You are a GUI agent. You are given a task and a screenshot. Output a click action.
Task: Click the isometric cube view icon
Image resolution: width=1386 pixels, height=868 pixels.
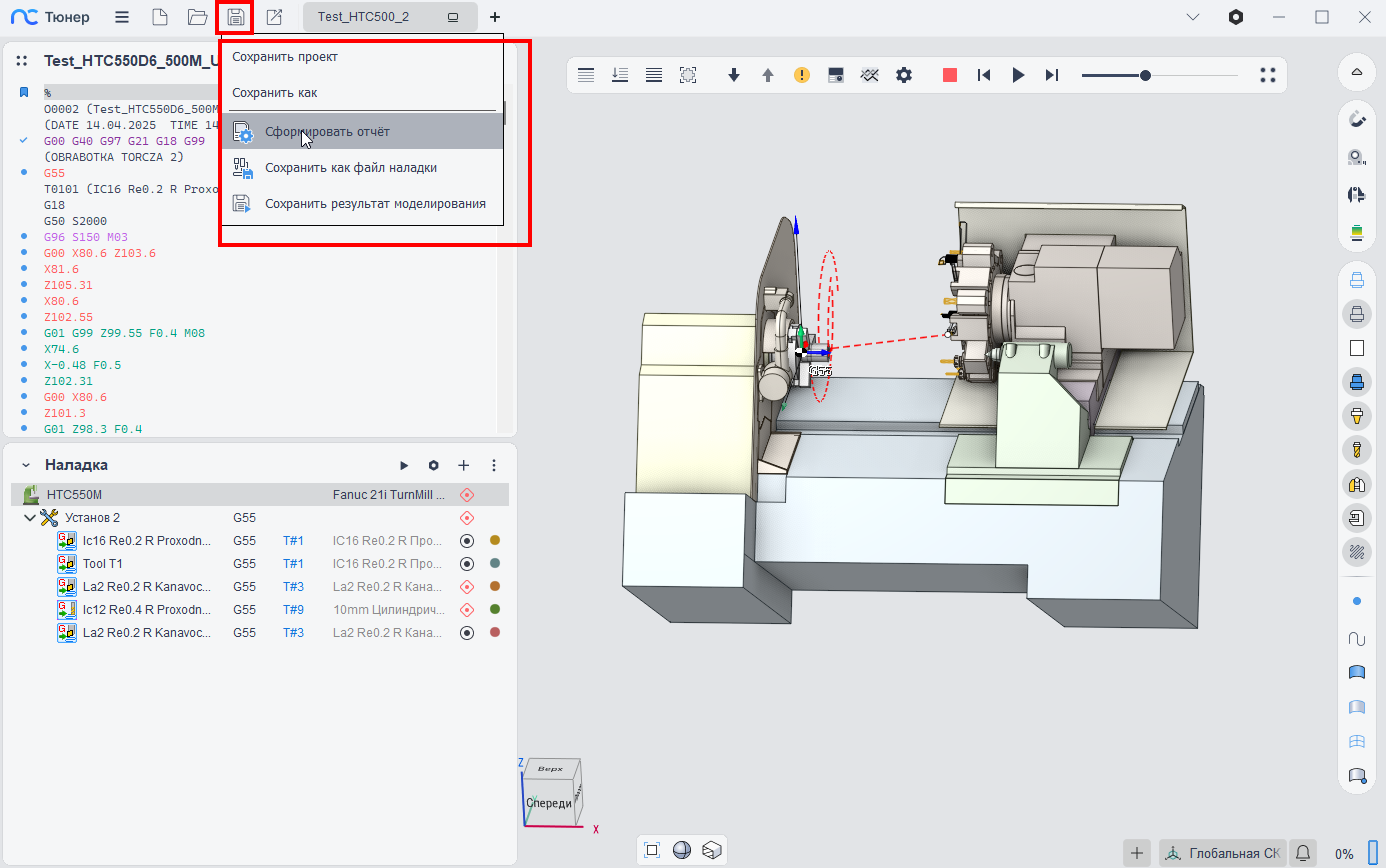coord(711,850)
